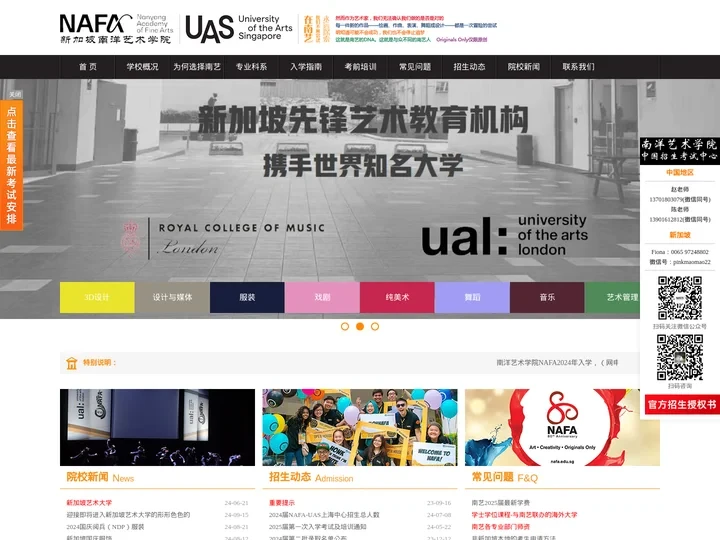Select the maroon 音乐 category tile
The width and height of the screenshot is (720, 540).
pos(547,298)
